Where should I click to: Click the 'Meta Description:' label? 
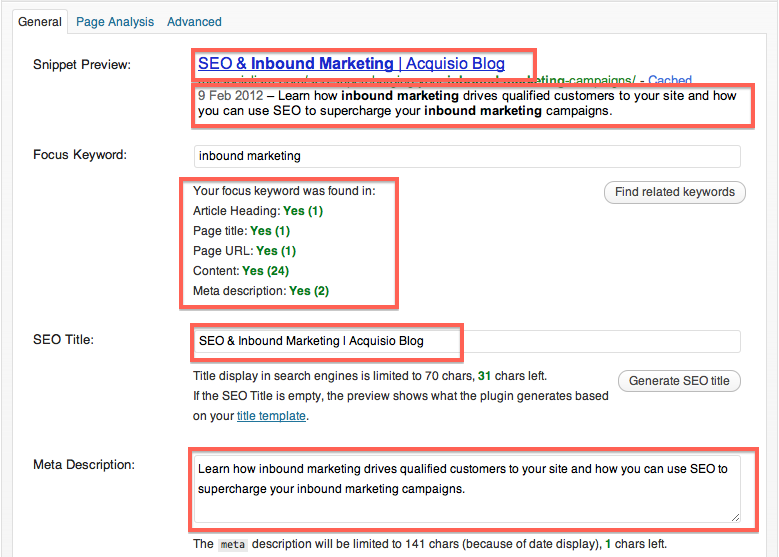pos(84,465)
